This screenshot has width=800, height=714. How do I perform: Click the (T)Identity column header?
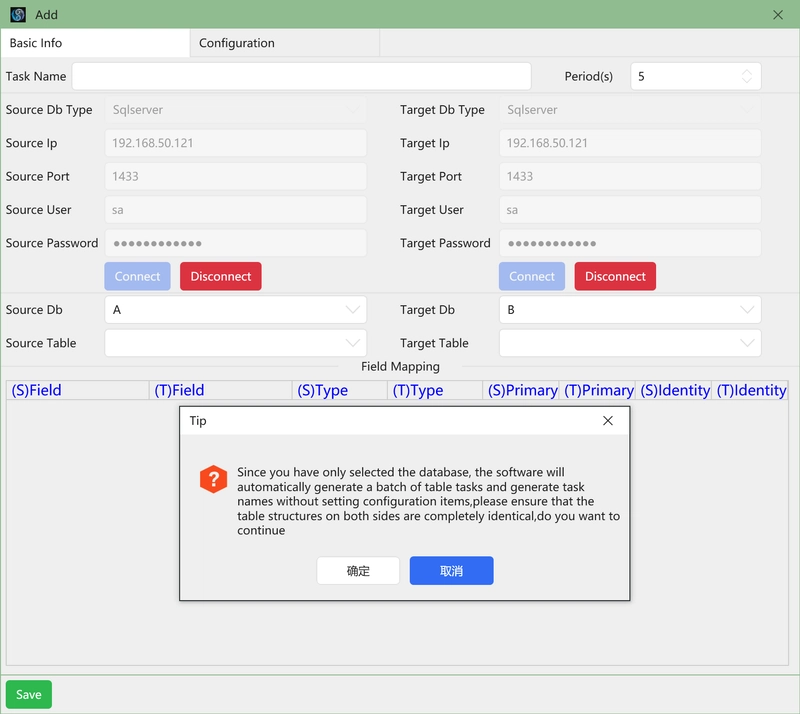click(x=750, y=390)
